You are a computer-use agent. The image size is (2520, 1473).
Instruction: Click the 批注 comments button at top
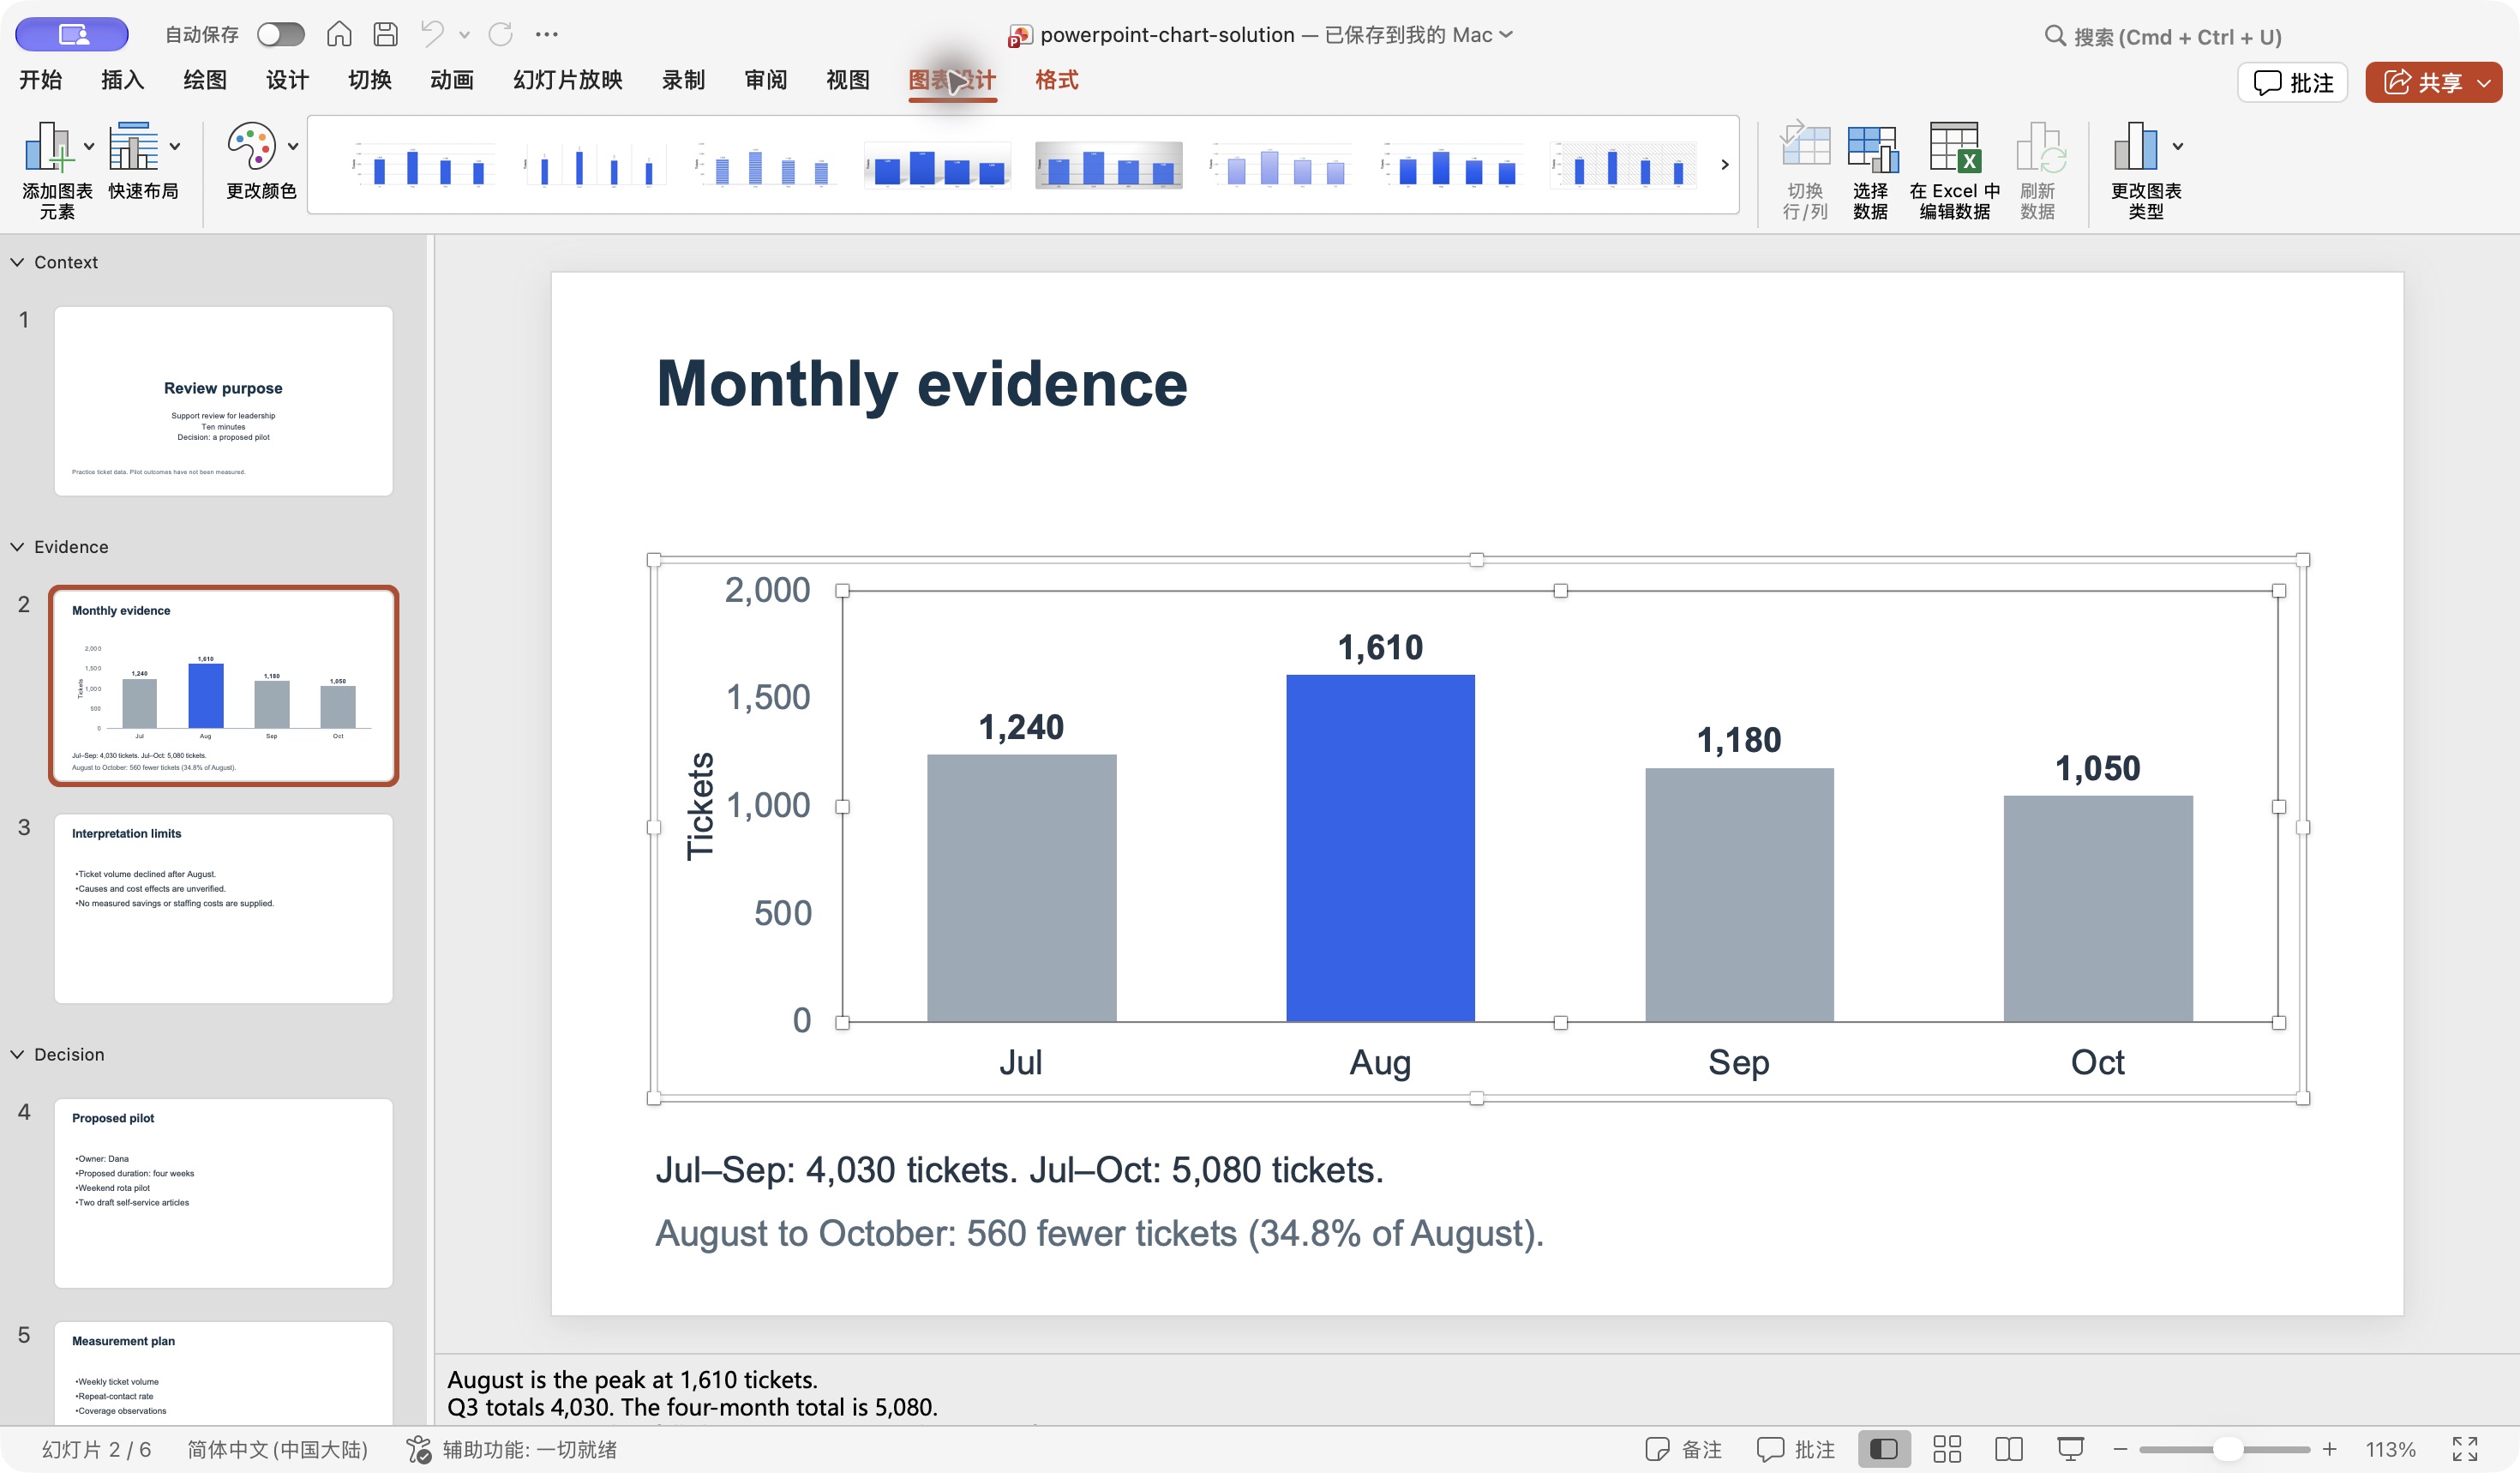[x=2292, y=83]
